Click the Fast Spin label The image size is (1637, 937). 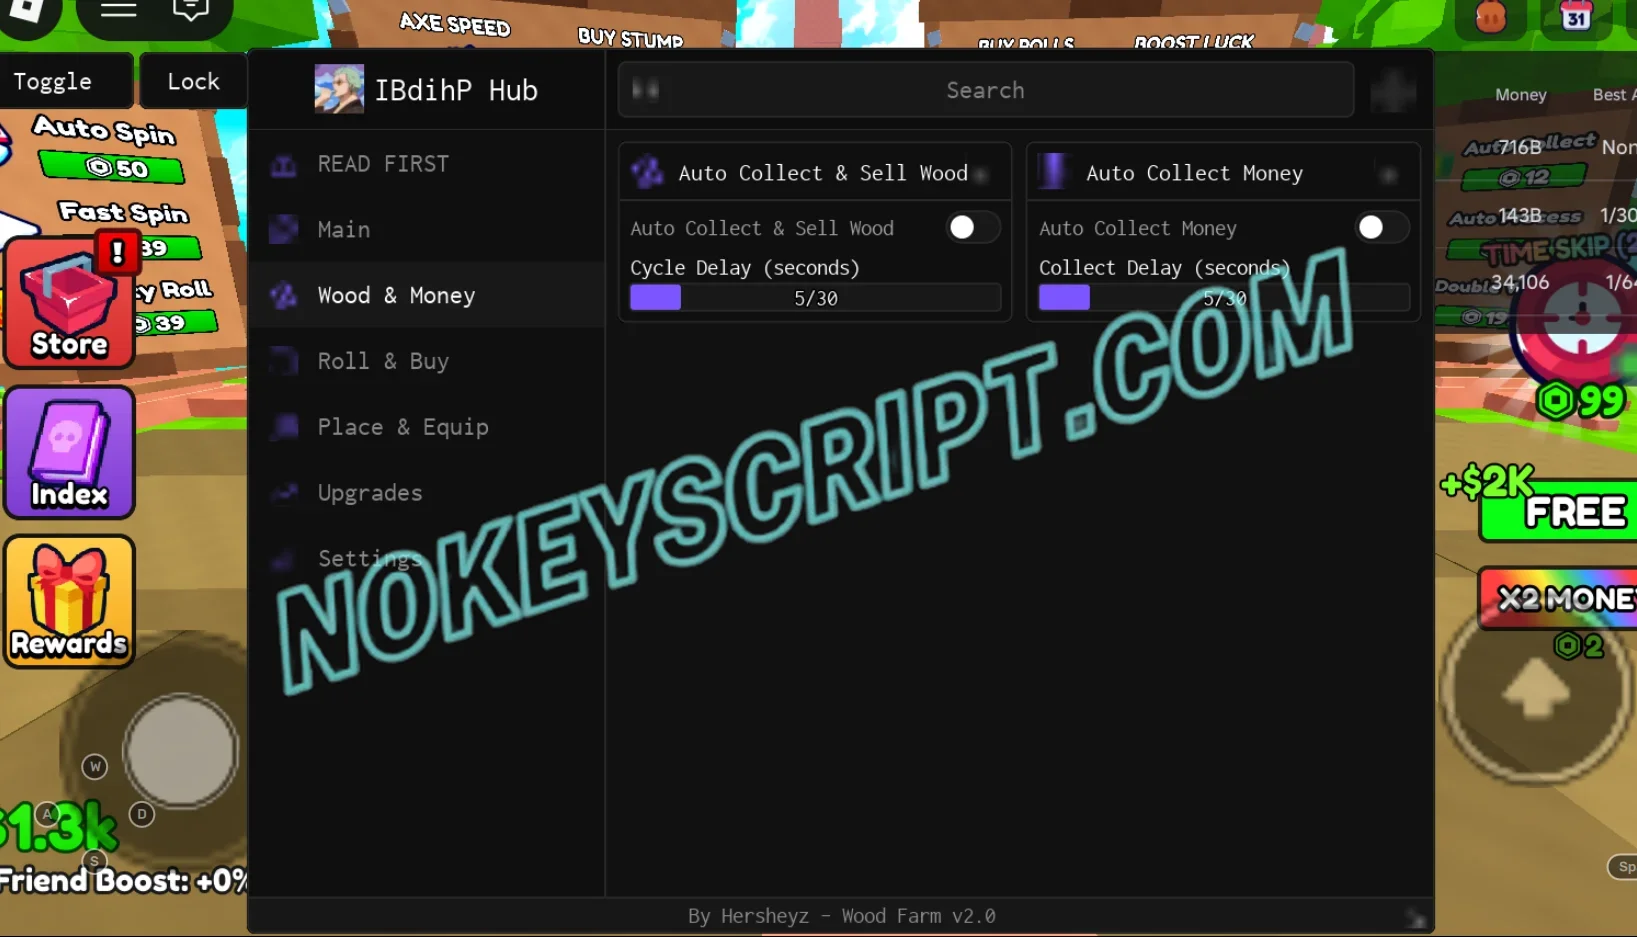124,212
